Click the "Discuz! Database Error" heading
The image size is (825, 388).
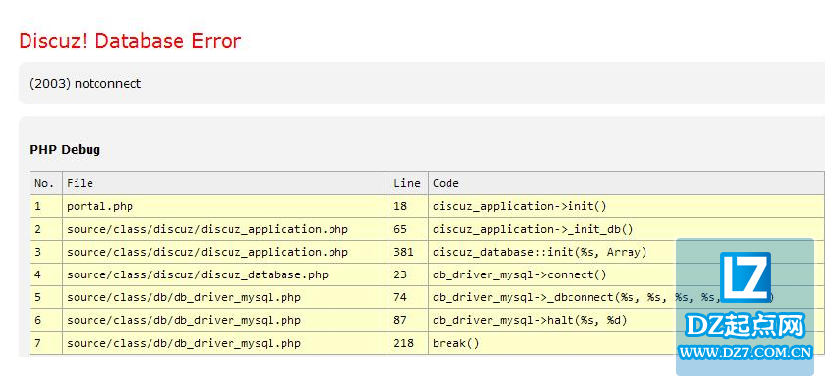(130, 41)
